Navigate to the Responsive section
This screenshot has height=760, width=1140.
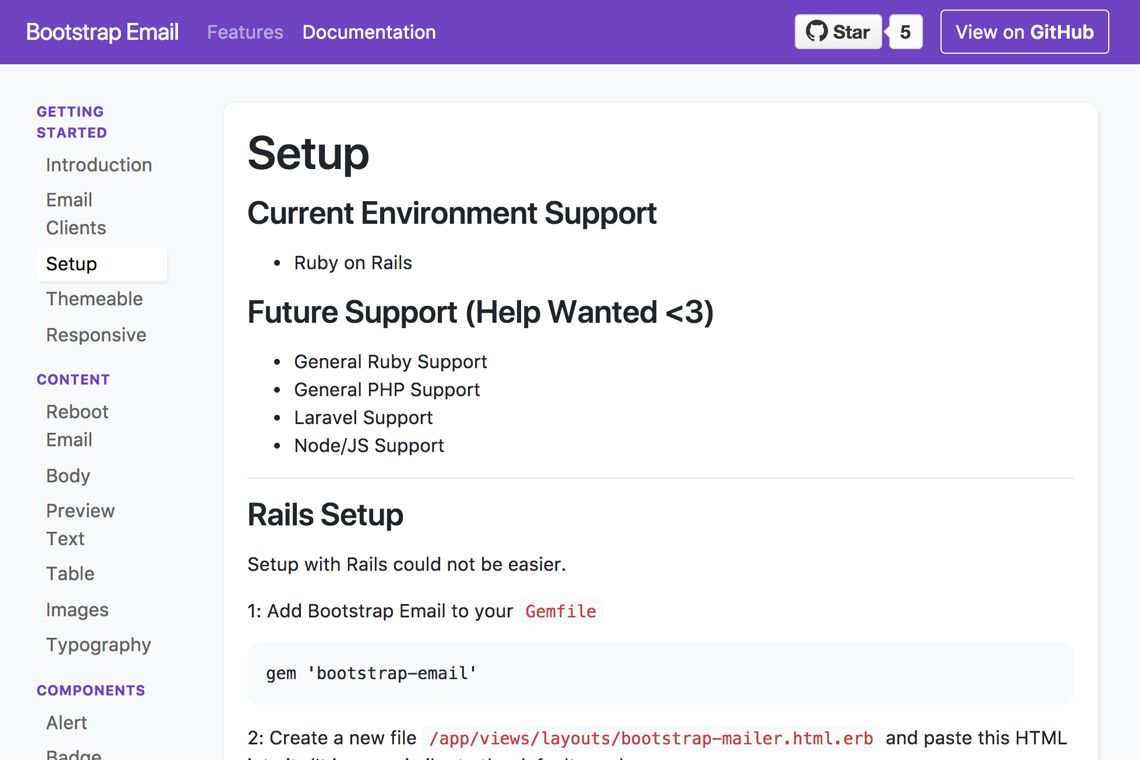[x=96, y=334]
